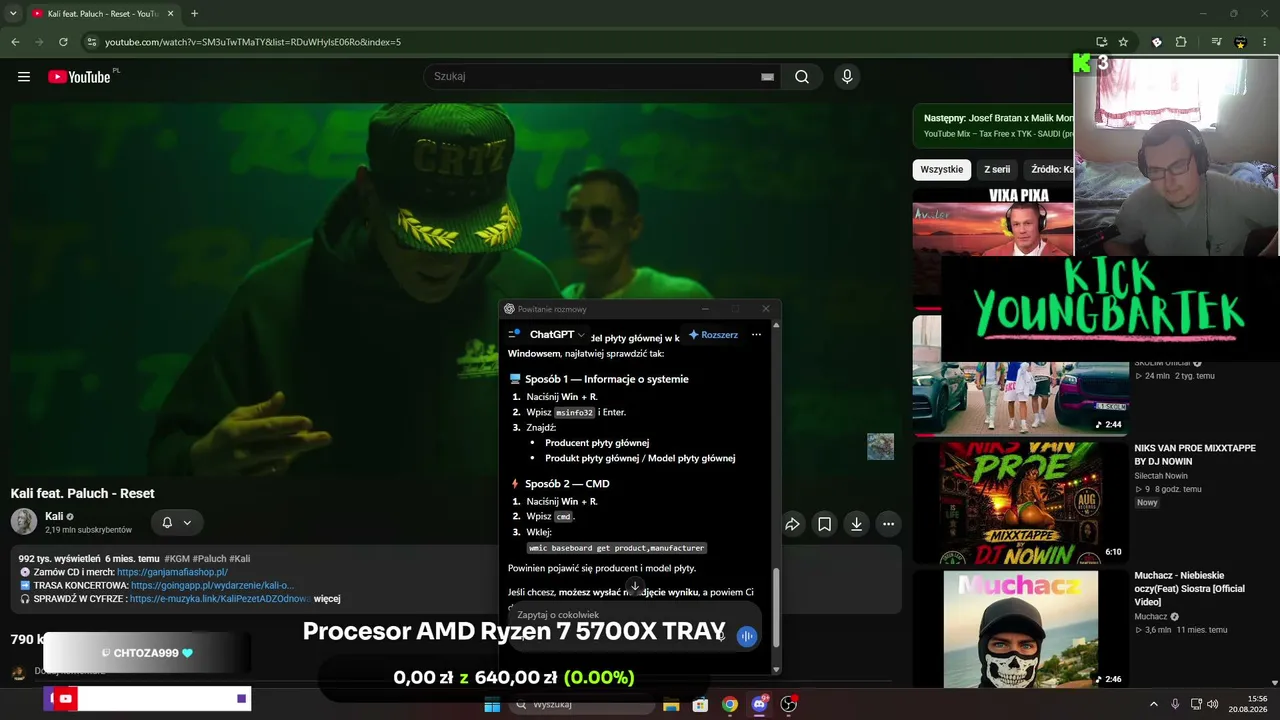
Task: Jump to bottom of ChatGPT conversation
Action: tap(634, 586)
